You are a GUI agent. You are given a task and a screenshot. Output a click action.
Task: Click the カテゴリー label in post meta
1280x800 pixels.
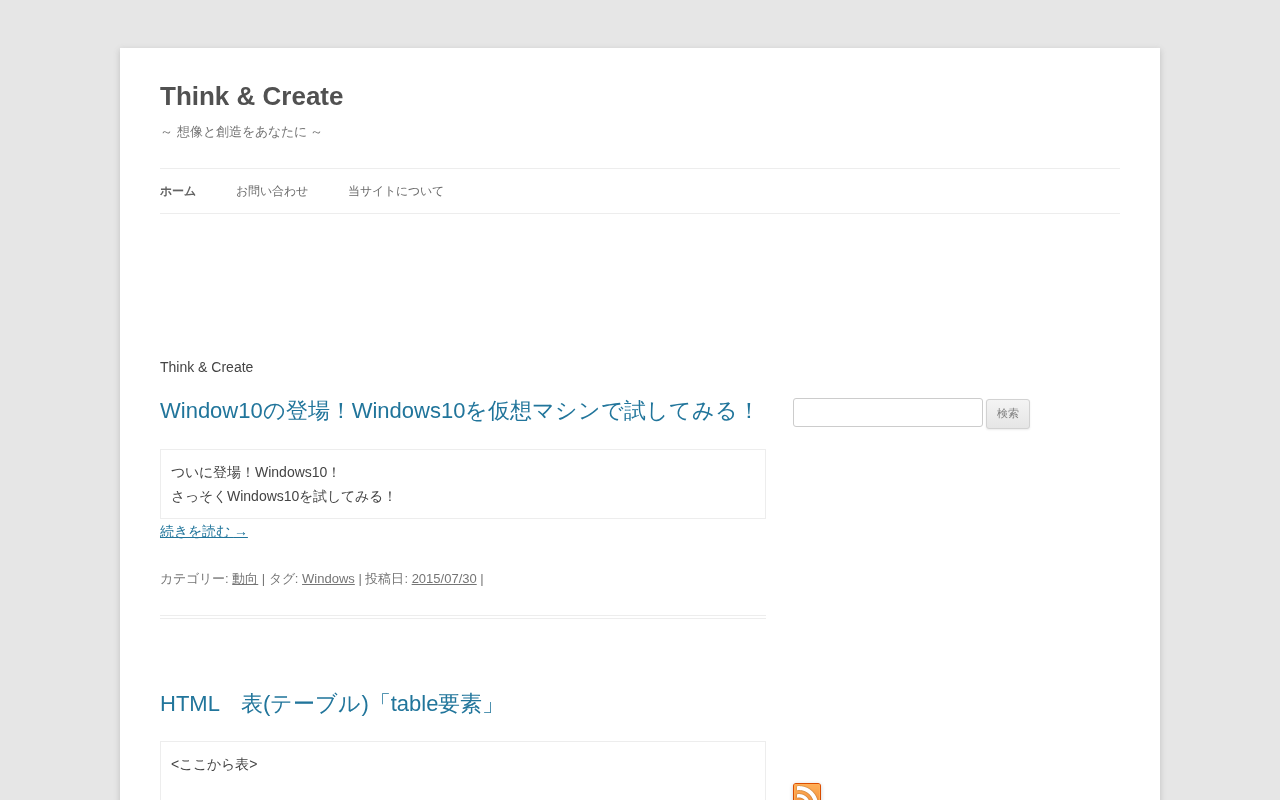(x=194, y=579)
